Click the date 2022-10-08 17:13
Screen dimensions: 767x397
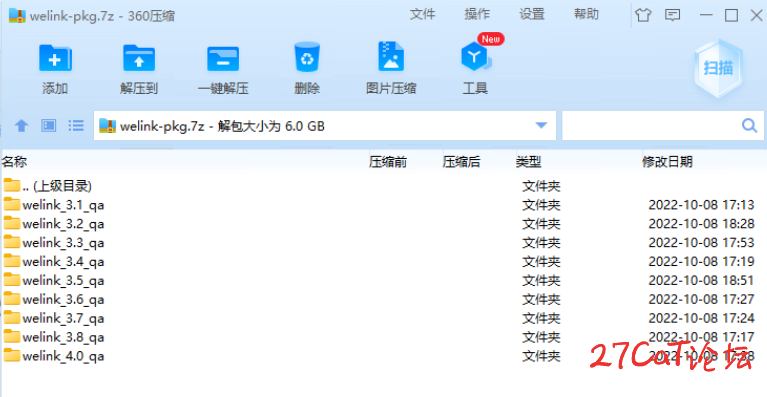[x=701, y=205]
